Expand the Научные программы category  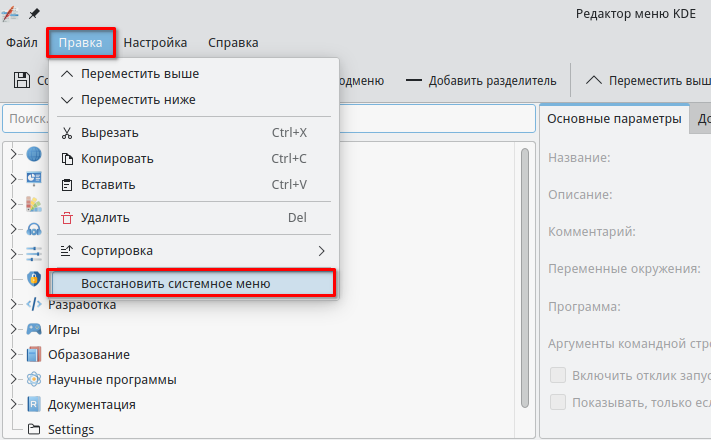pos(14,379)
